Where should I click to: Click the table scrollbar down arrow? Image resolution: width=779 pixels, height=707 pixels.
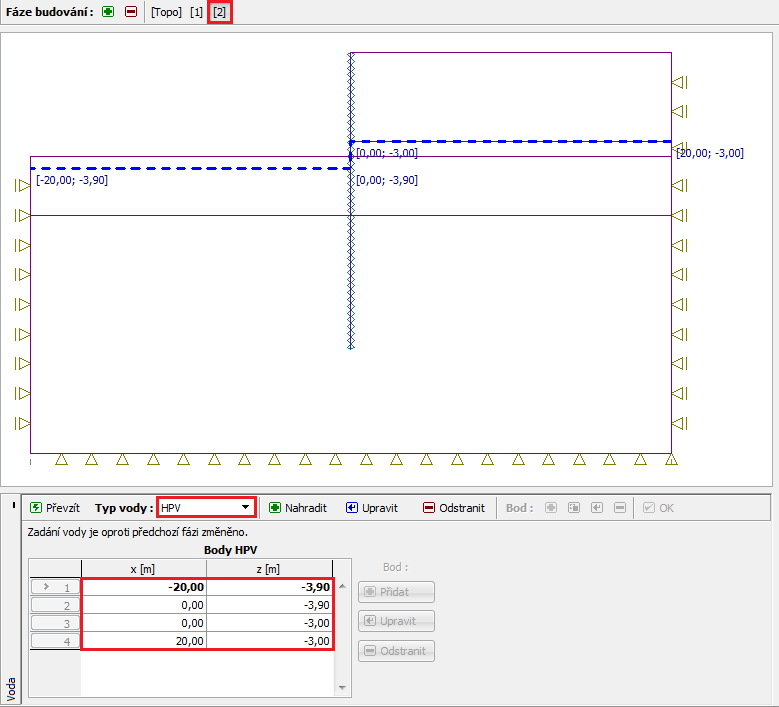(x=342, y=688)
